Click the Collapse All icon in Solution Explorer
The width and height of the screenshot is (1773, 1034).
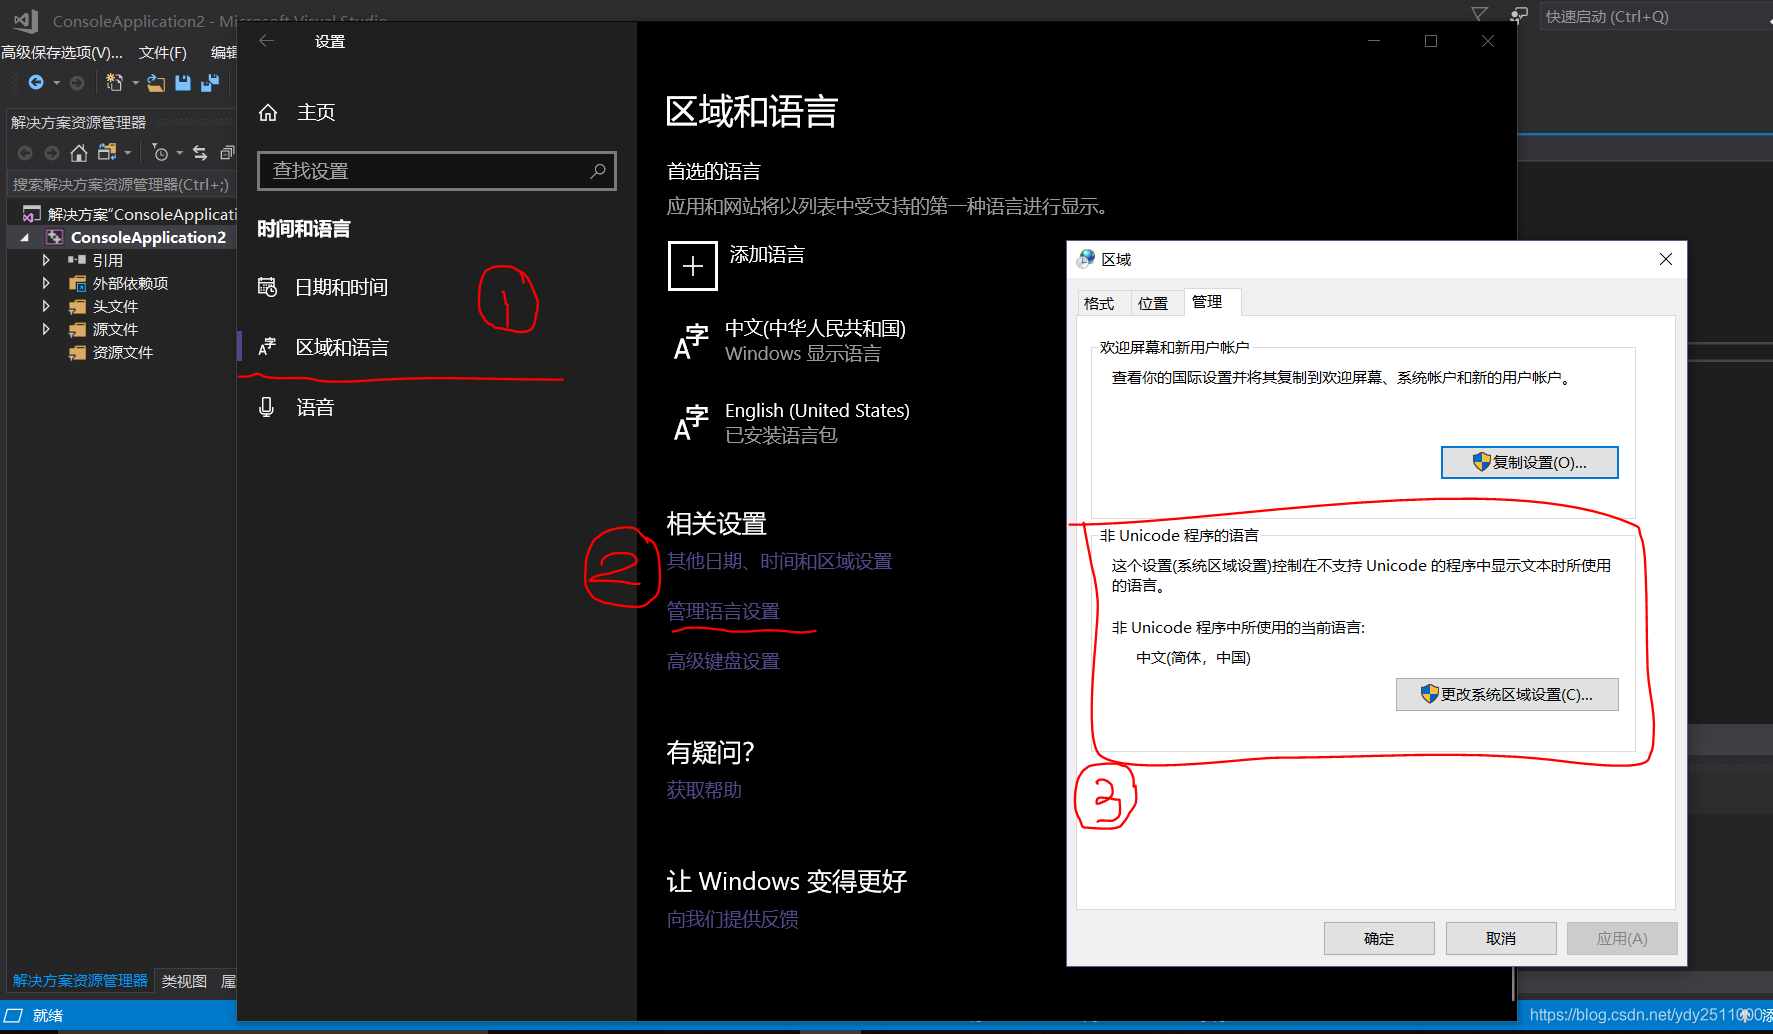coord(227,153)
